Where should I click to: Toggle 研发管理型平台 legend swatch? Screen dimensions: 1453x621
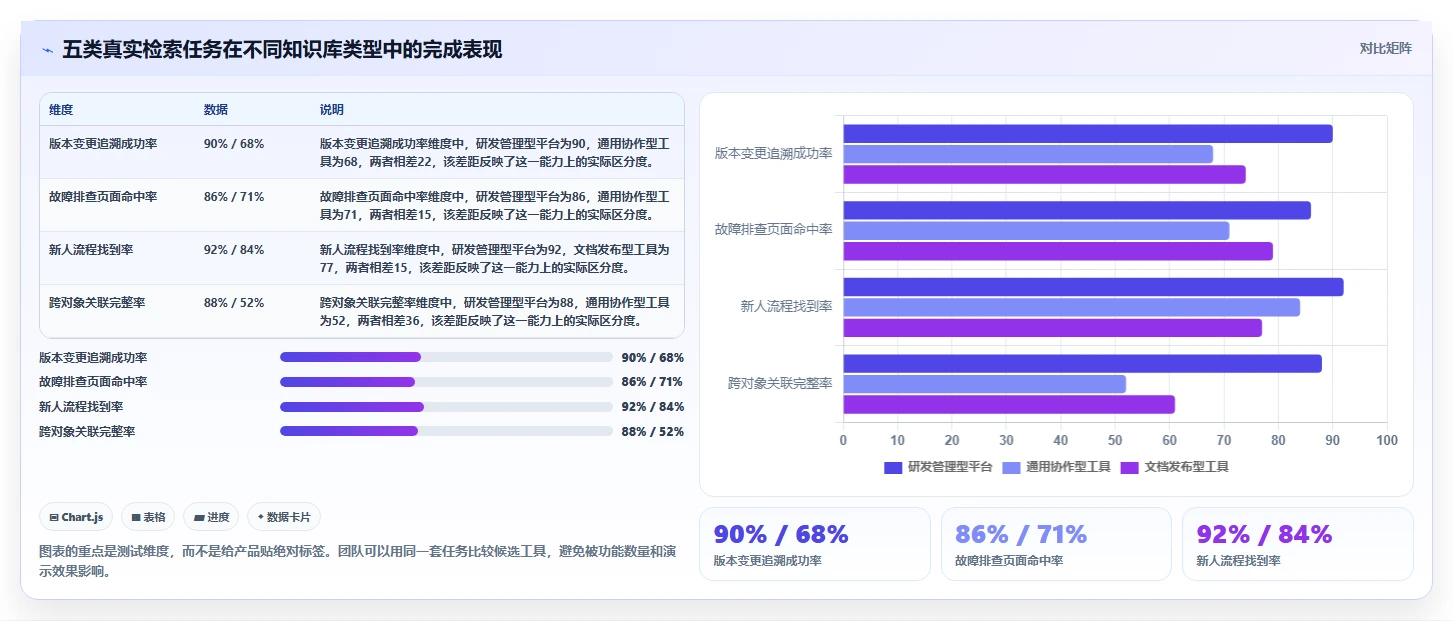tap(893, 467)
